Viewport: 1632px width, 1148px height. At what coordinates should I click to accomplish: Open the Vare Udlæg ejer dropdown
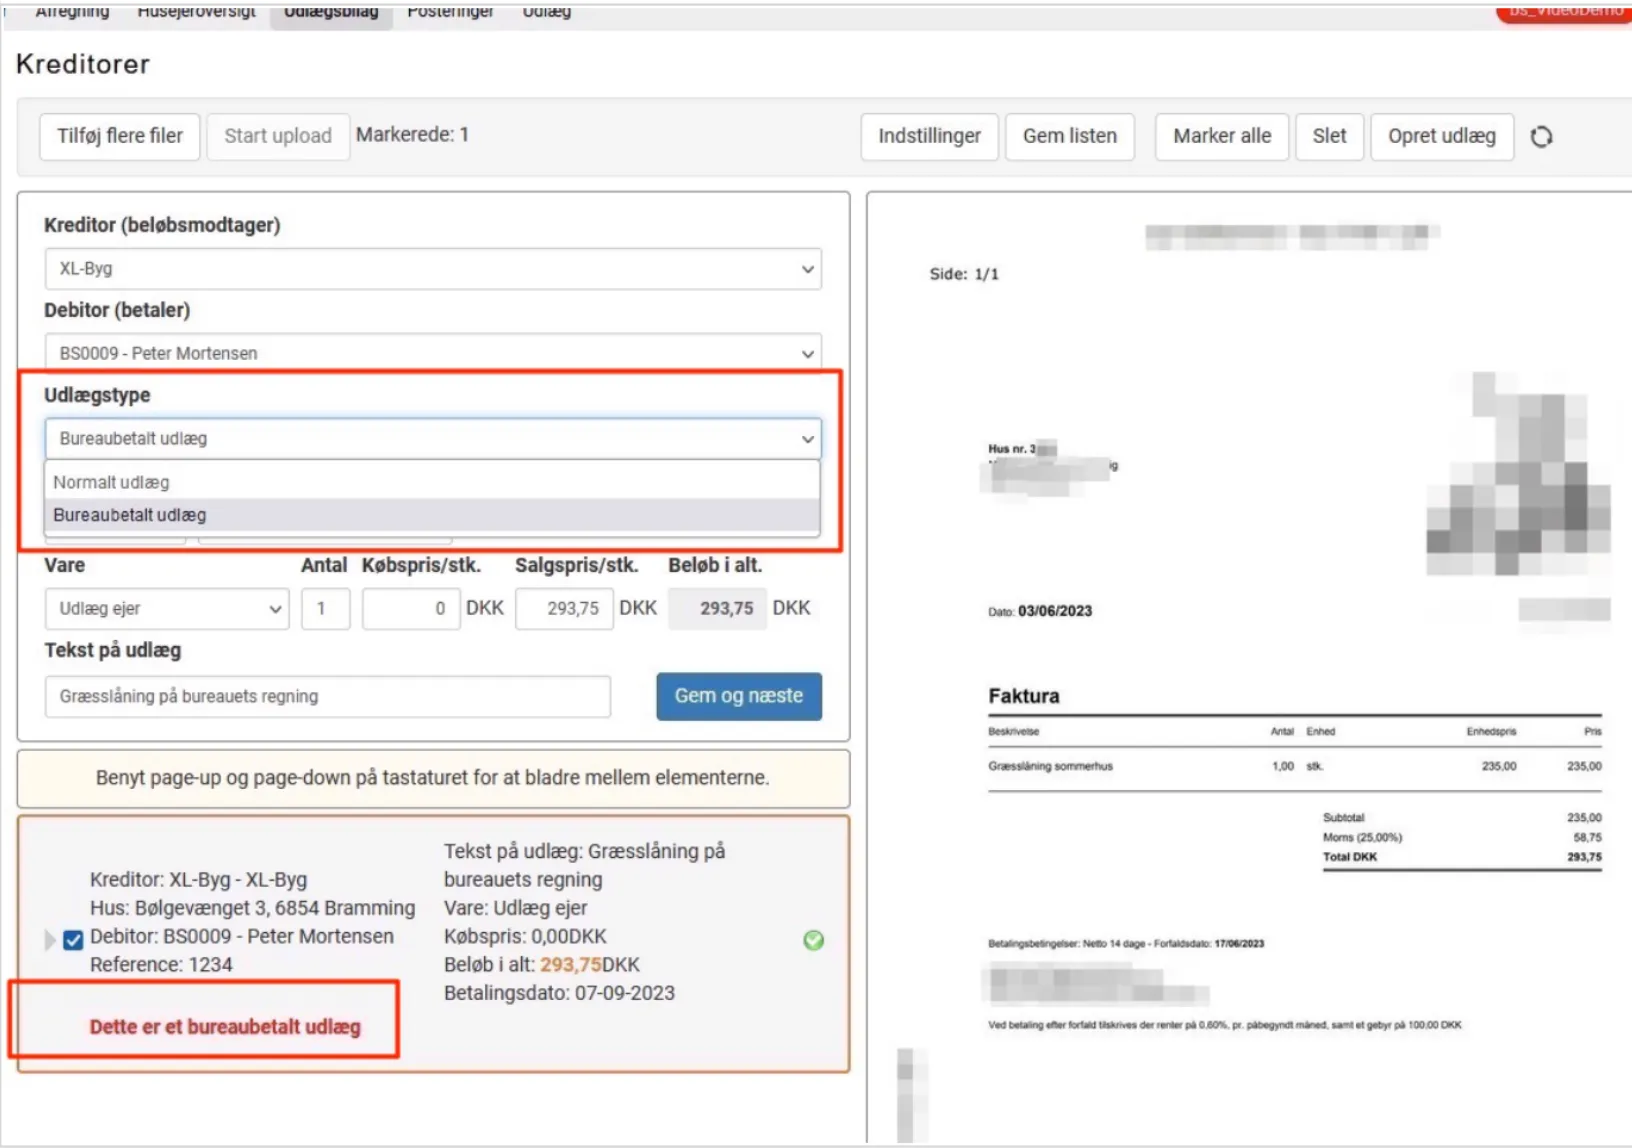pos(167,609)
